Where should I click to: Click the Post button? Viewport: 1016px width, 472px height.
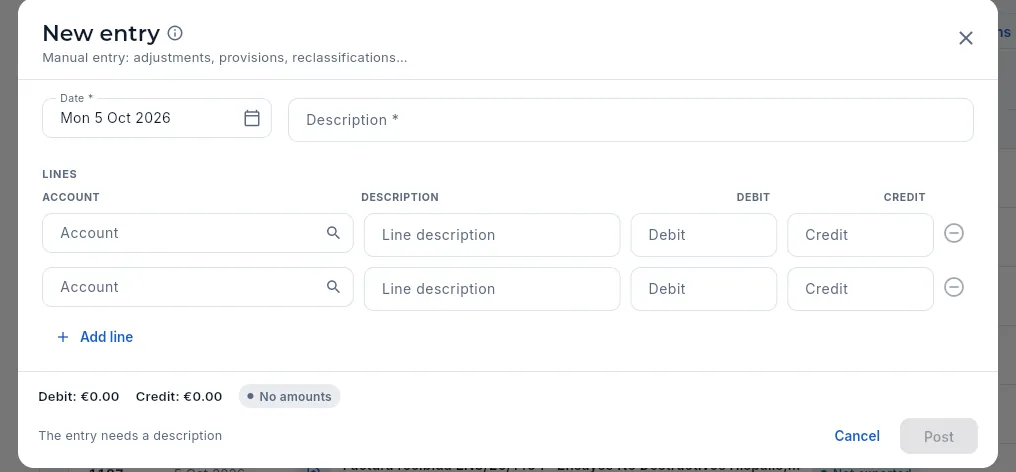(x=938, y=436)
